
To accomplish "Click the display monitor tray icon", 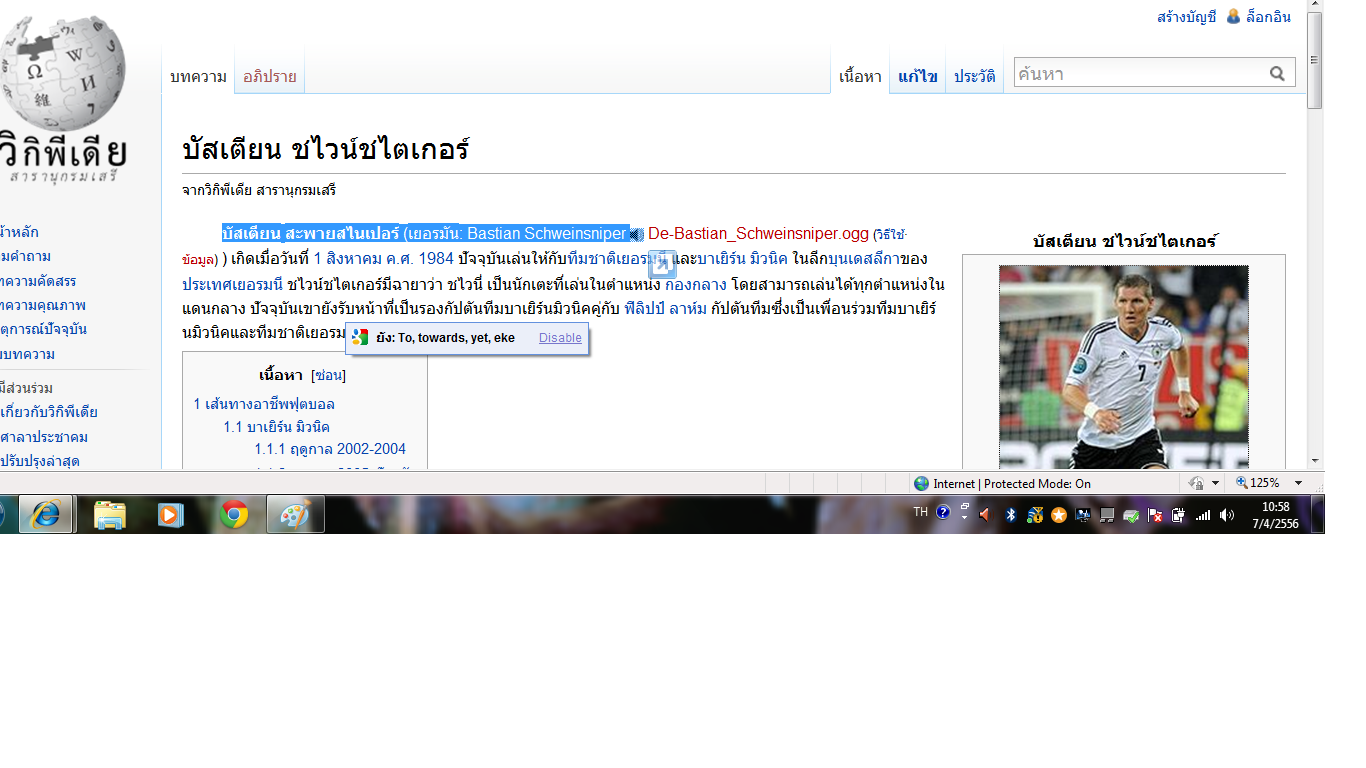I will pyautogui.click(x=1083, y=515).
